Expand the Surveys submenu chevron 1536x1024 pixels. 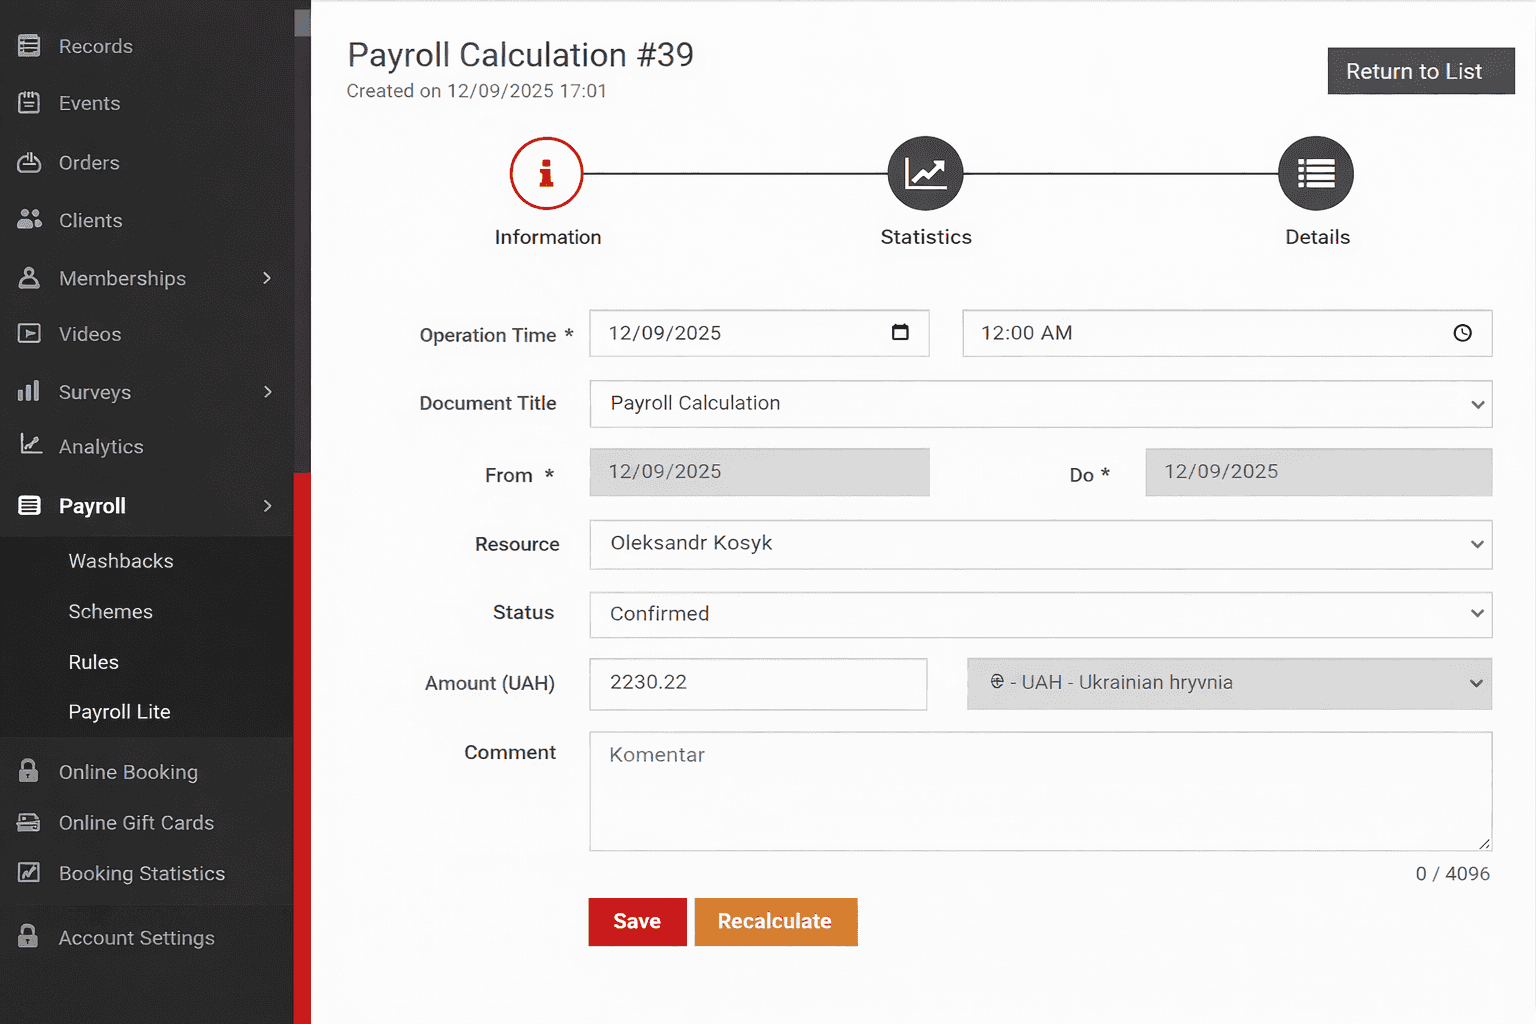point(267,392)
